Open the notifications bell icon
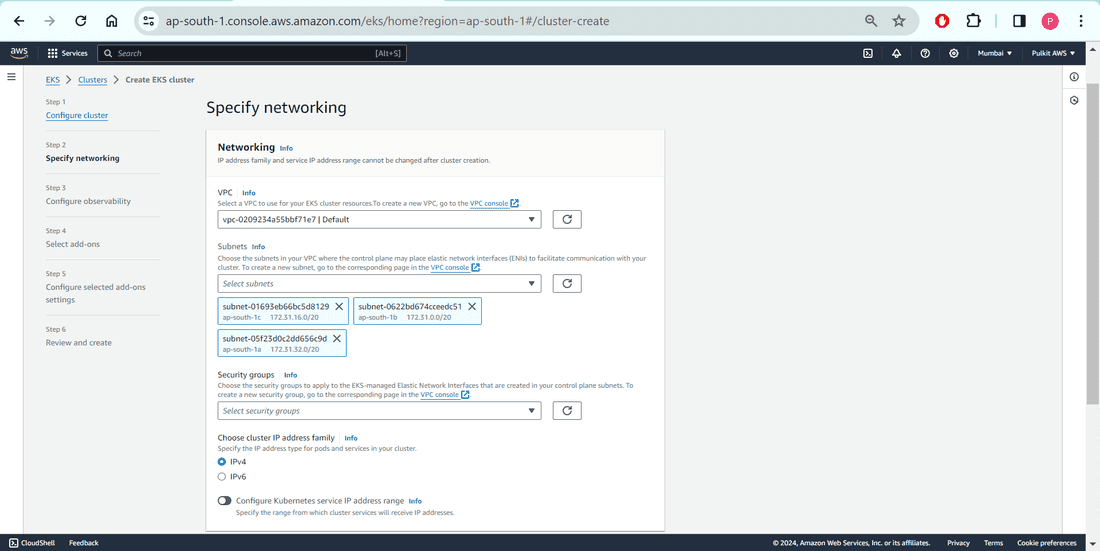 coord(897,53)
